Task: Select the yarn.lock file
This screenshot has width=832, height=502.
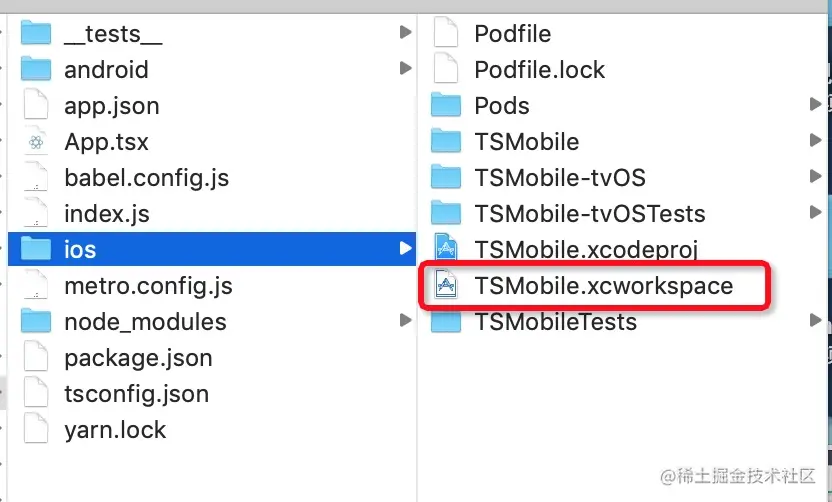Action: click(115, 430)
